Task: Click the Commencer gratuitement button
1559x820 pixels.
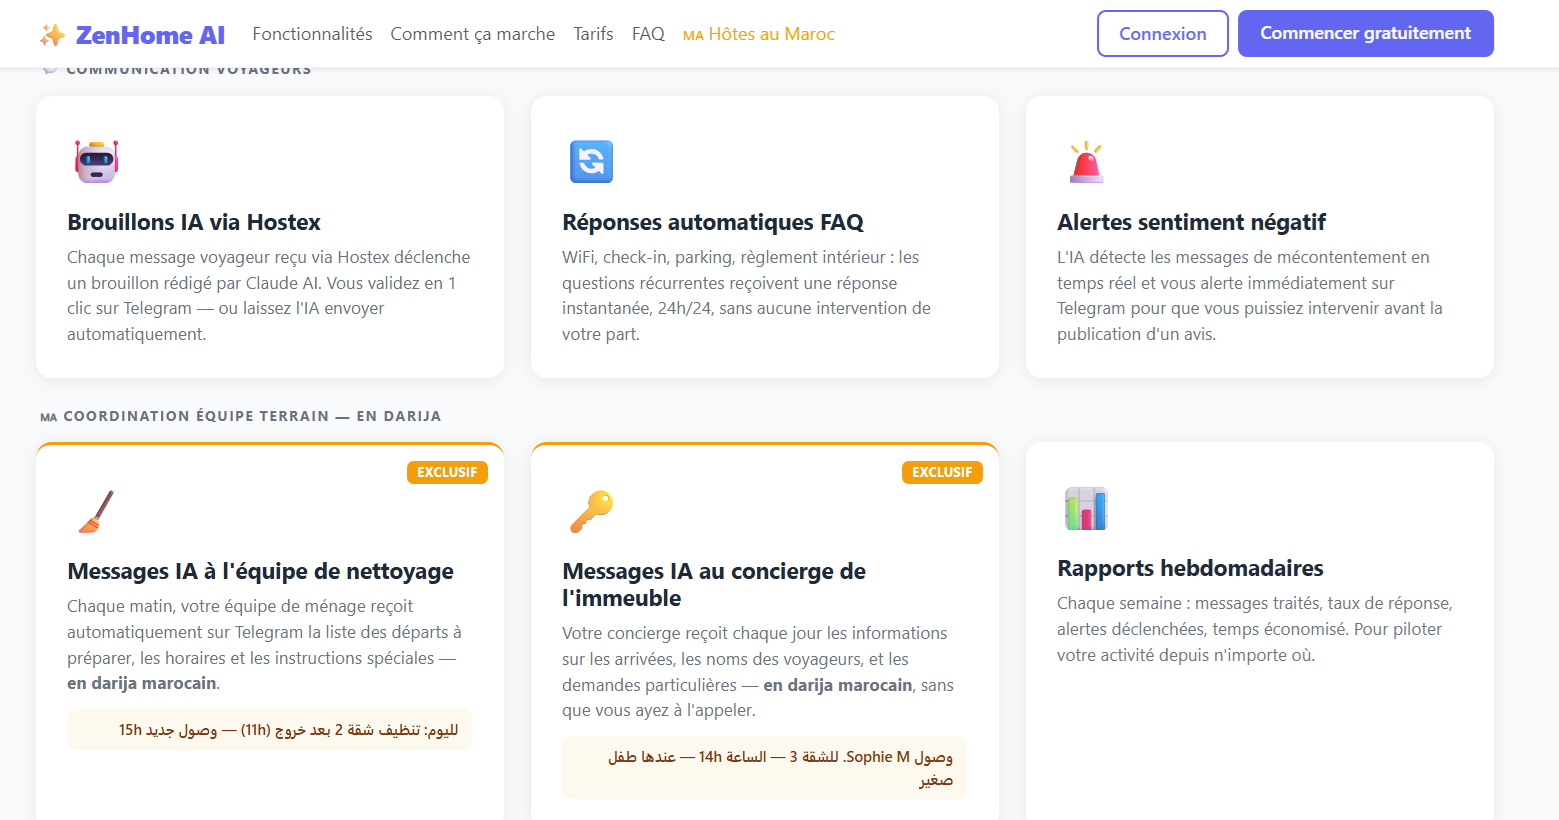Action: [1365, 33]
